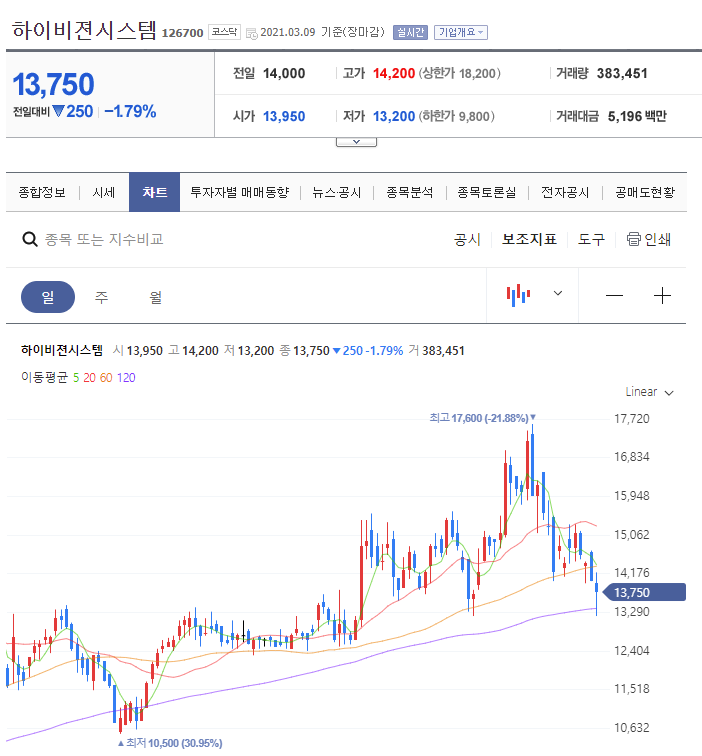Select the 차트 tab

coord(154,192)
